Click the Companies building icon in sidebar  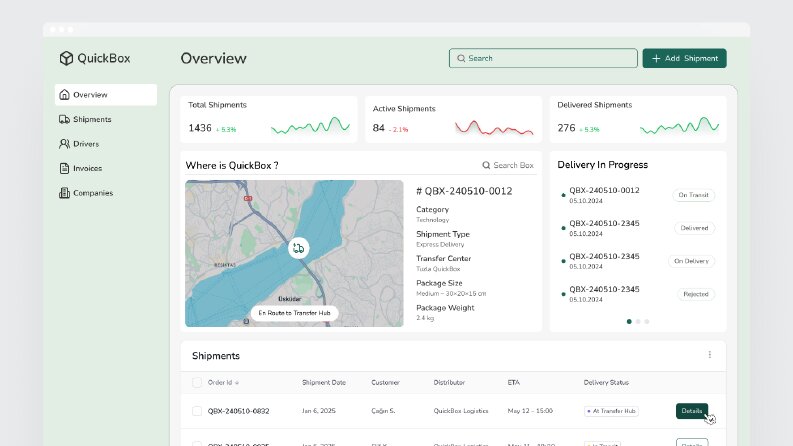click(x=64, y=193)
